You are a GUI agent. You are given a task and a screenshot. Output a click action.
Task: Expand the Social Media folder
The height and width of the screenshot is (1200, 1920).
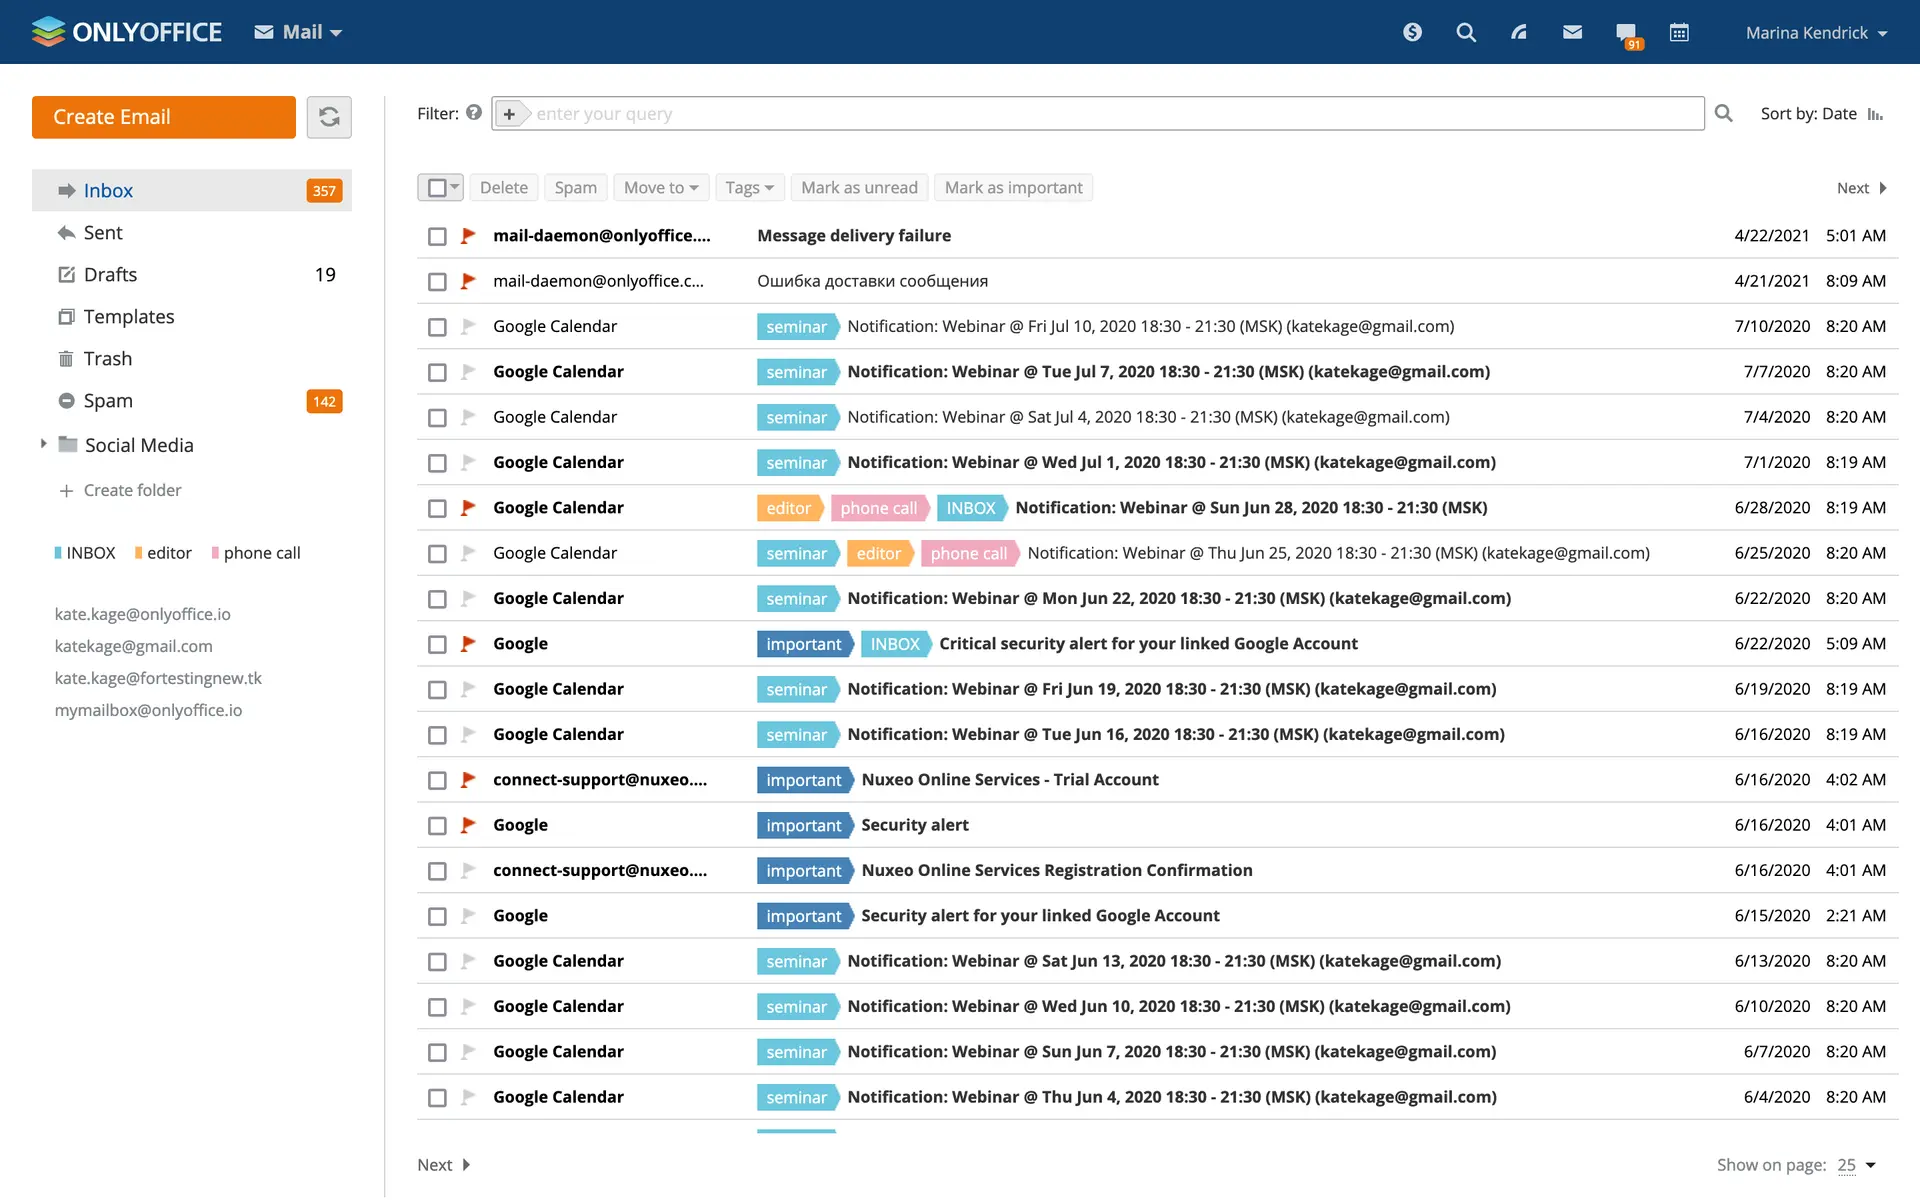[x=43, y=444]
